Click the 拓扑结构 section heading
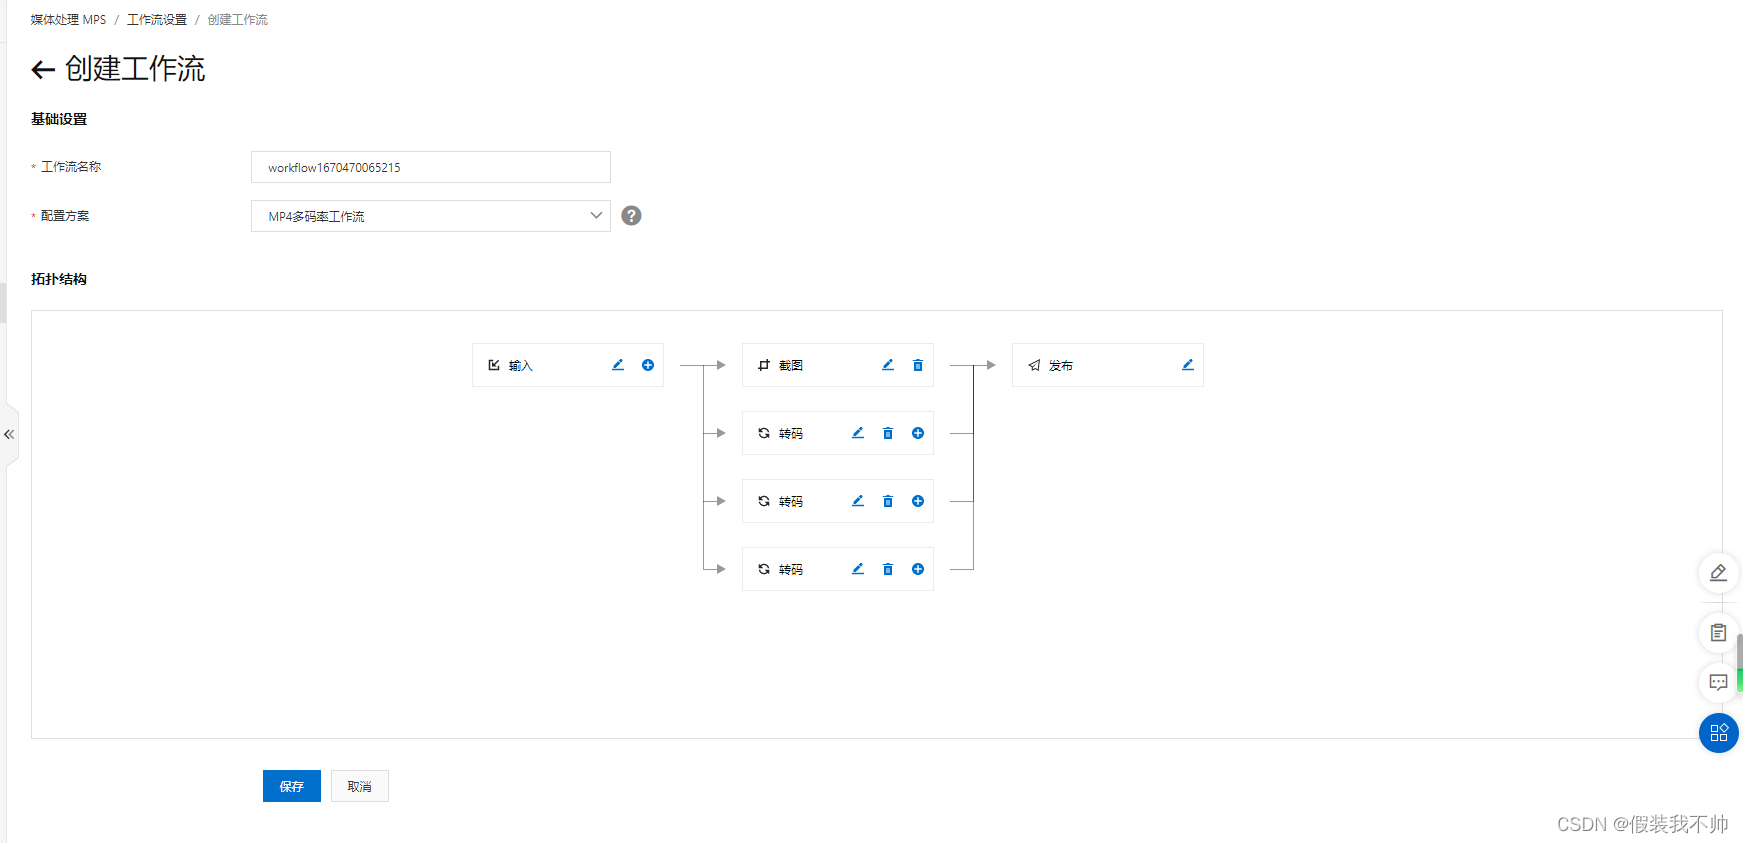The width and height of the screenshot is (1743, 843). click(x=59, y=279)
